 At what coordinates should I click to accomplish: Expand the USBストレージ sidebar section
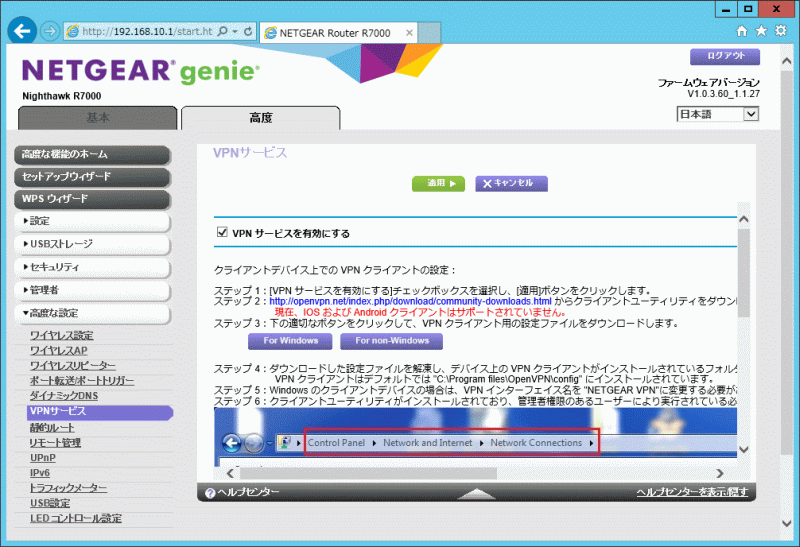tap(96, 243)
